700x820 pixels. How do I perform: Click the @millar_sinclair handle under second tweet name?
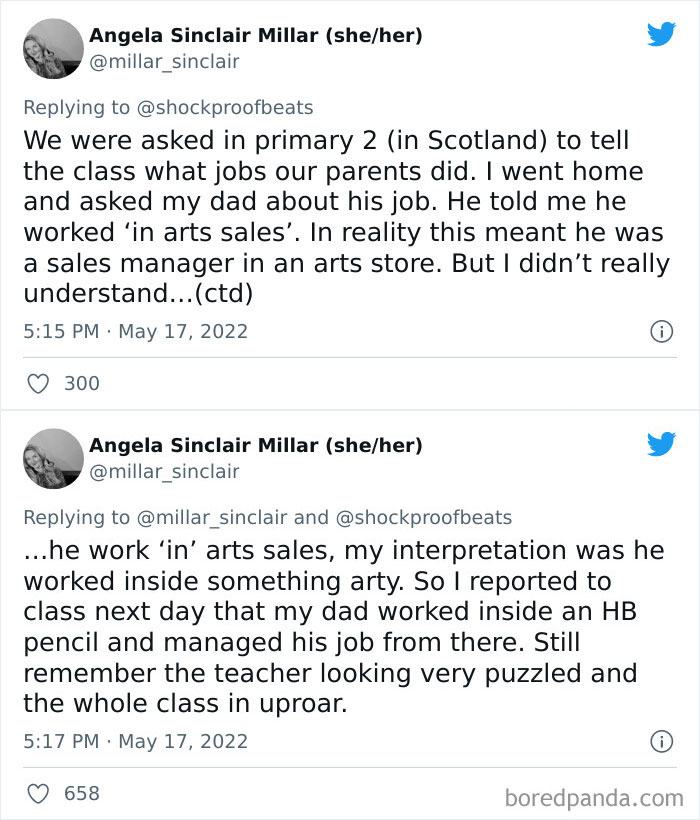pyautogui.click(x=164, y=471)
